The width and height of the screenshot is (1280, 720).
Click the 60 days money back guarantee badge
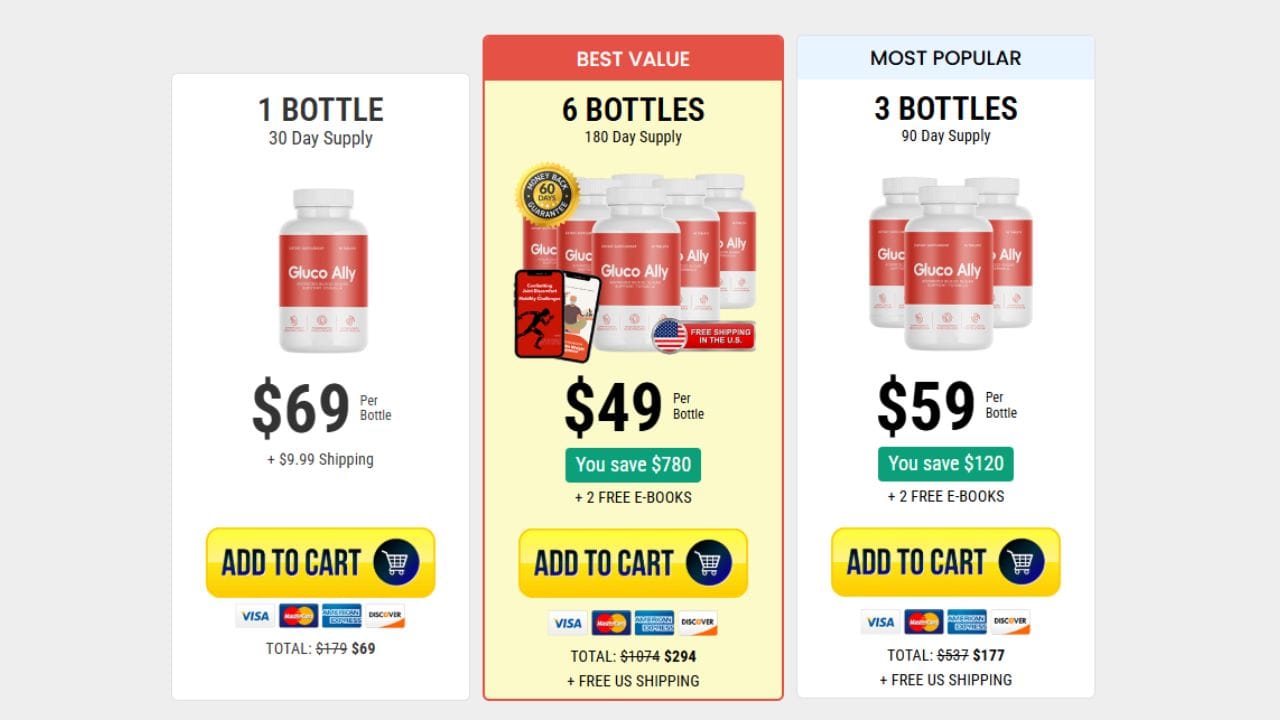547,195
